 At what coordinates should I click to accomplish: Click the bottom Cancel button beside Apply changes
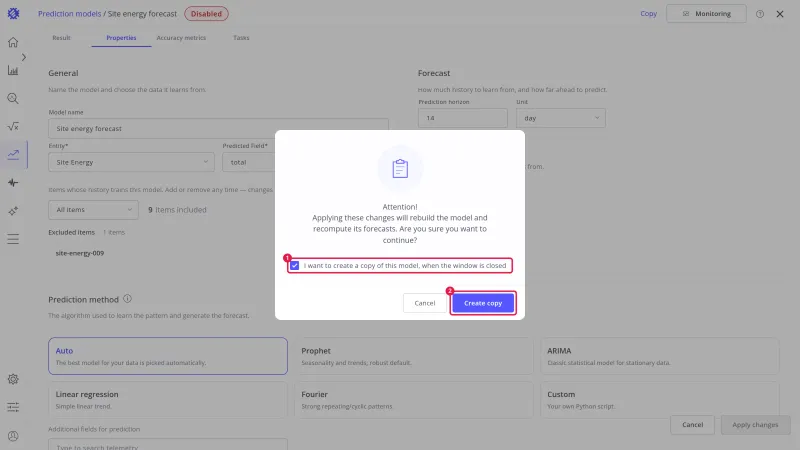[692, 424]
